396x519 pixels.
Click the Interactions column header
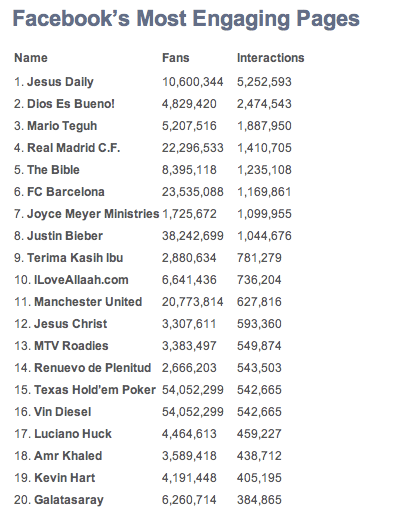click(270, 58)
